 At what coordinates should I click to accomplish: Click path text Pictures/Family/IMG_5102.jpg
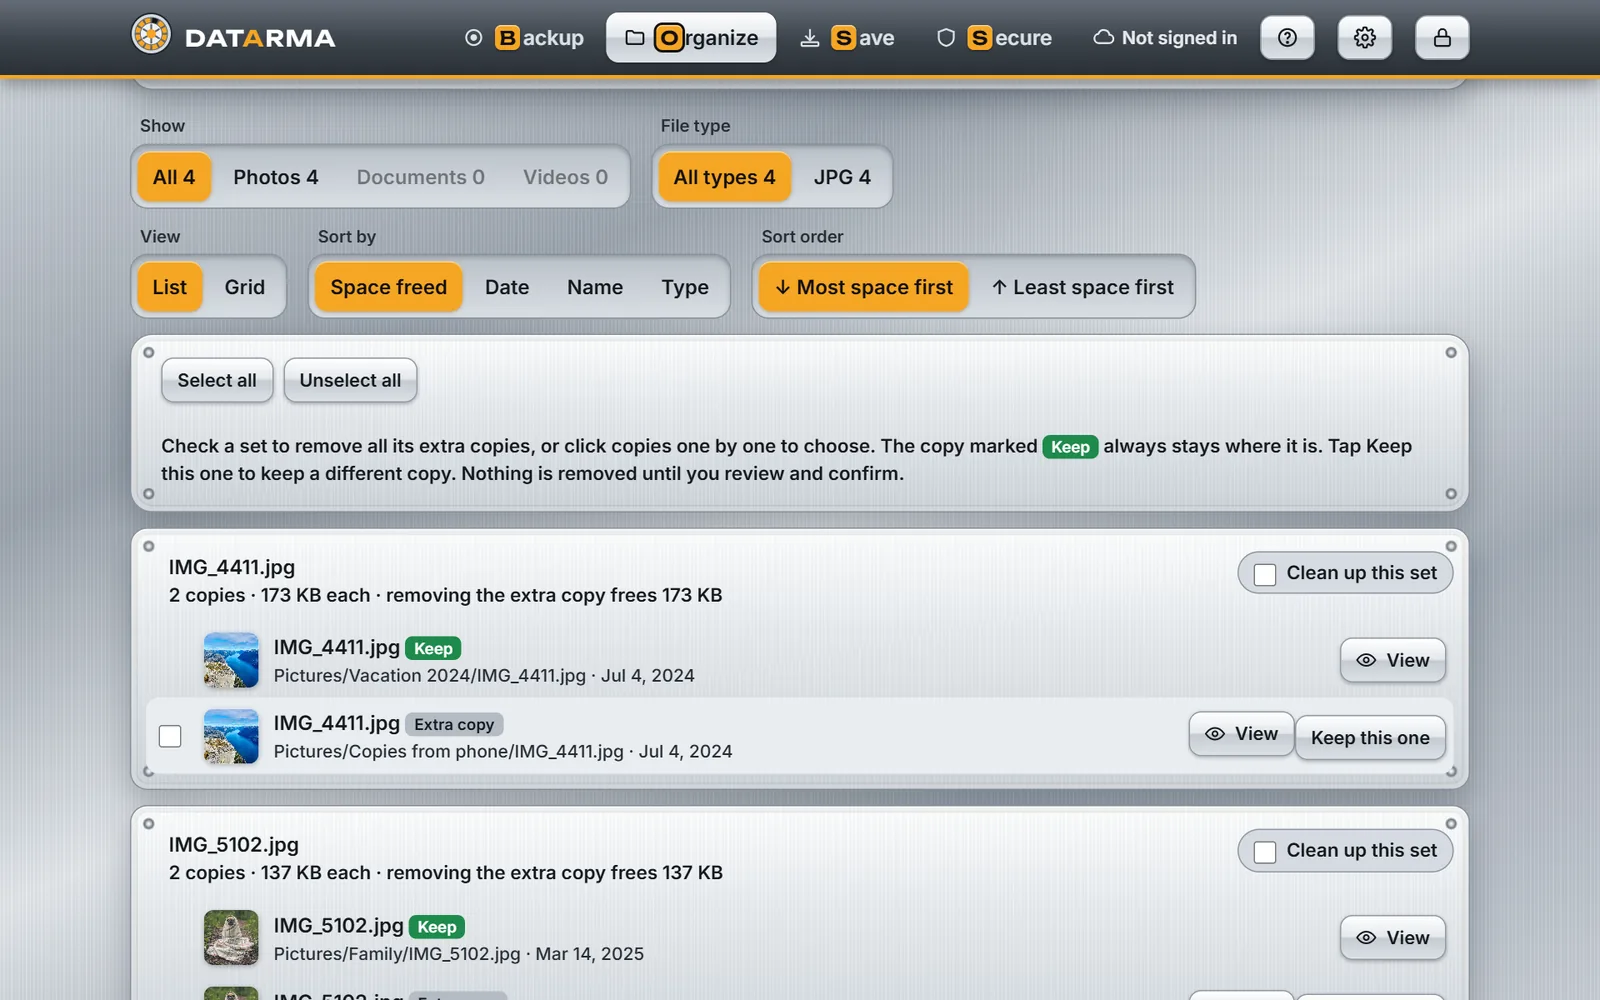(x=397, y=954)
